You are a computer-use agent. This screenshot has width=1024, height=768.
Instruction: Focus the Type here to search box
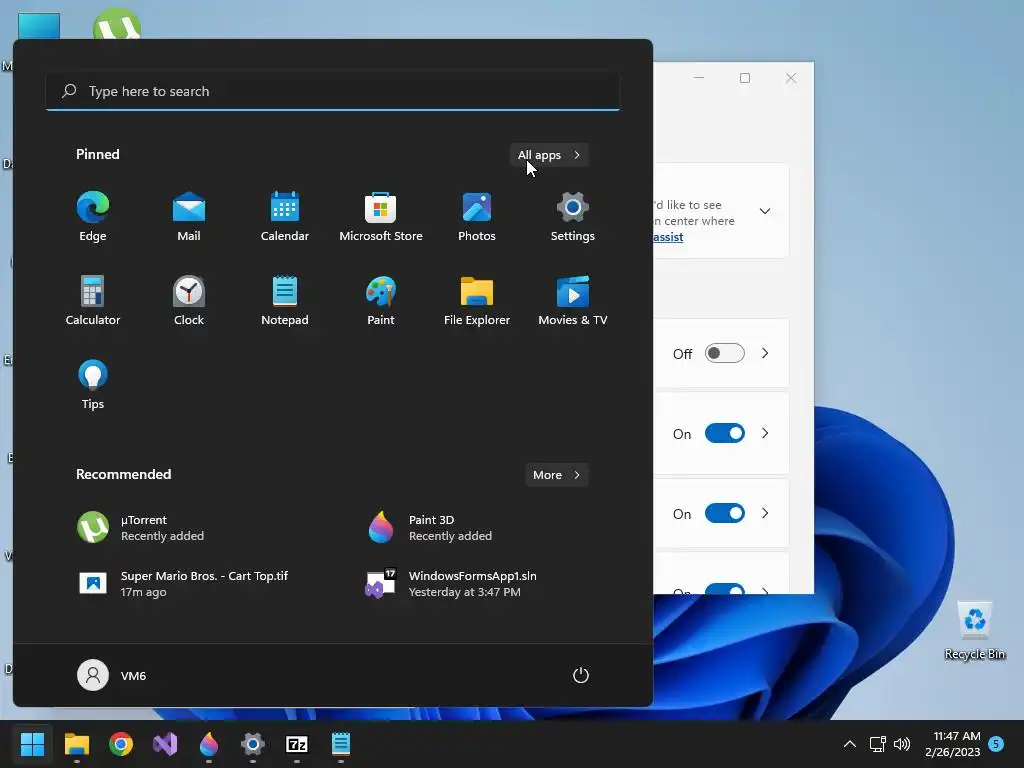333,91
